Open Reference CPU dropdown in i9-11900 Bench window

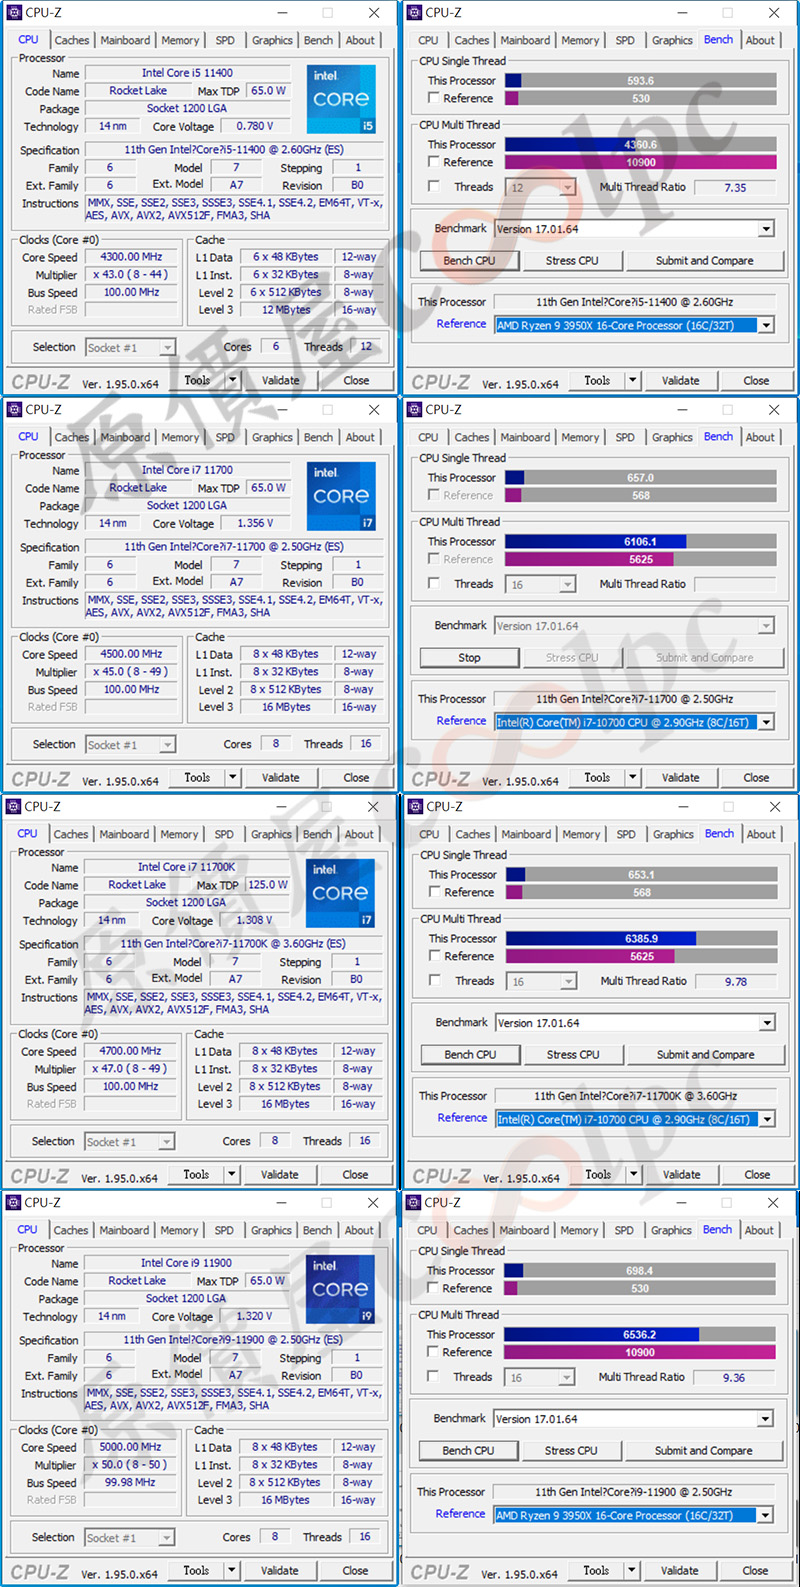765,1515
